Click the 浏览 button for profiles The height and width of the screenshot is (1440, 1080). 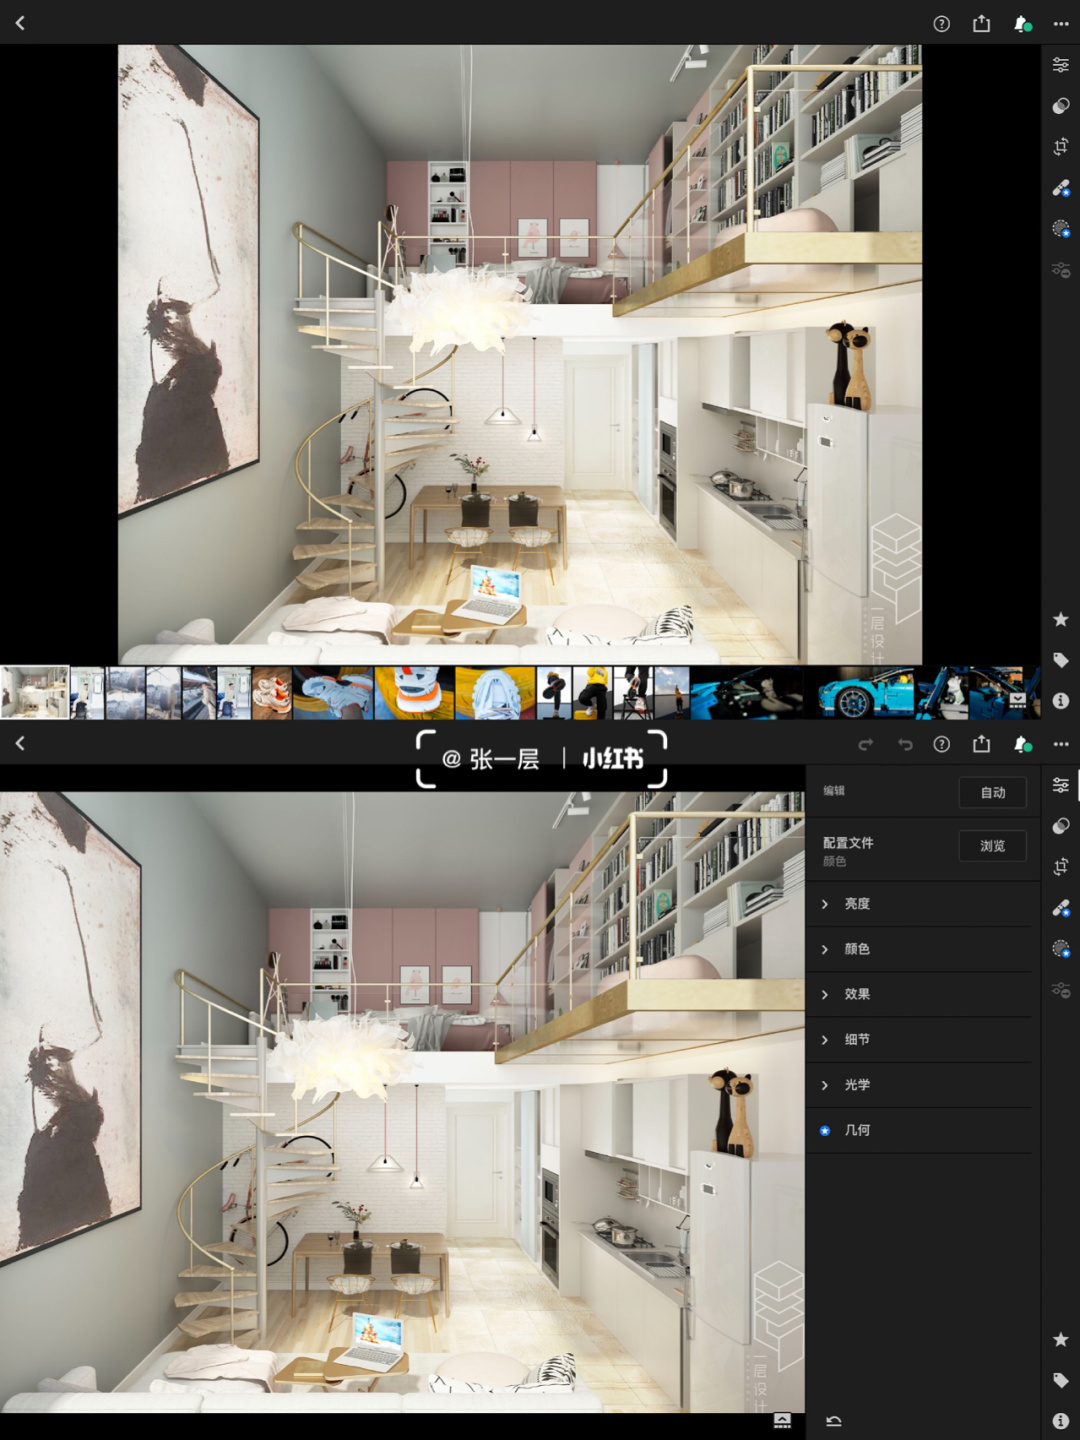pyautogui.click(x=992, y=846)
